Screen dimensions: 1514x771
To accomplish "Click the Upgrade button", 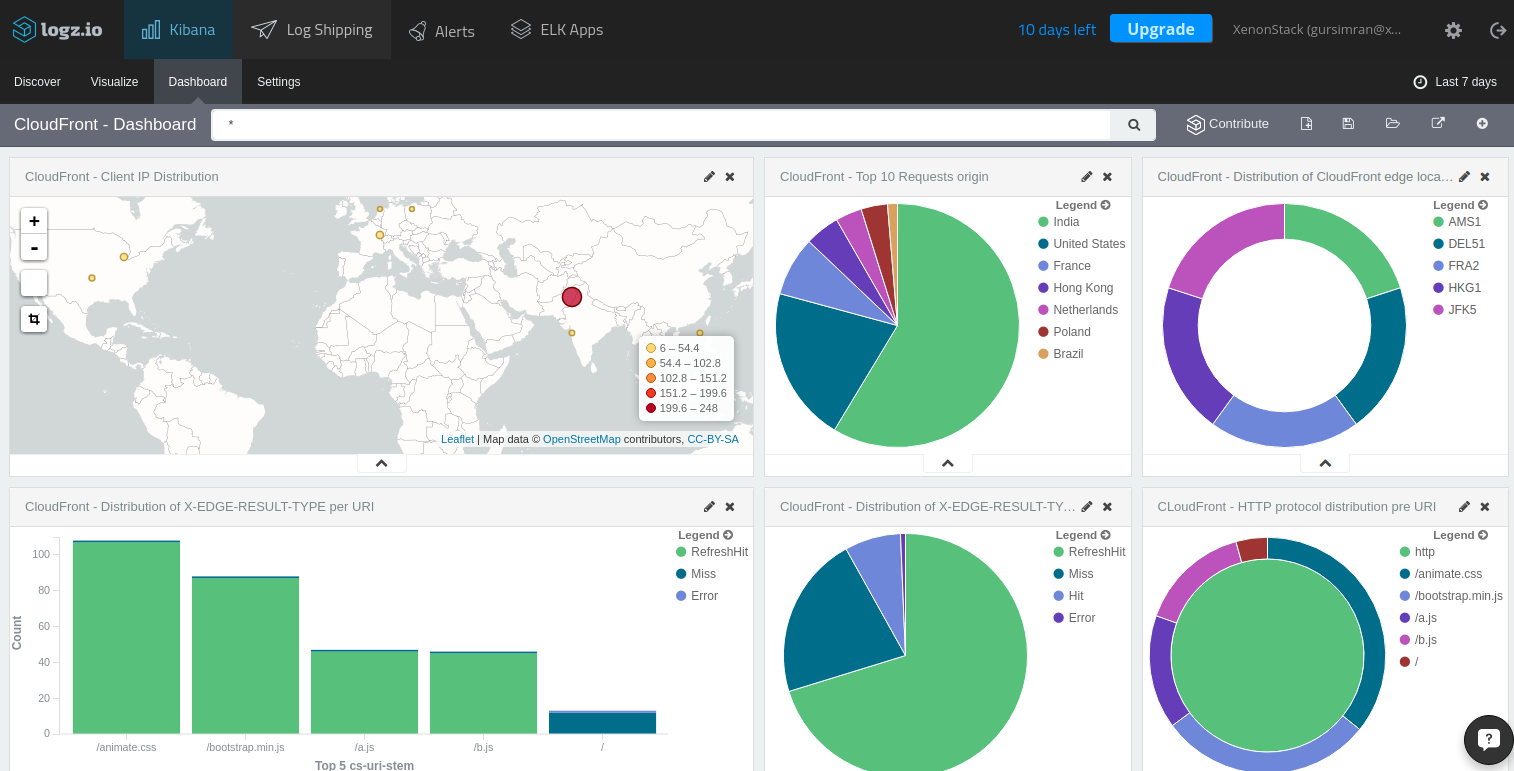I will point(1160,29).
